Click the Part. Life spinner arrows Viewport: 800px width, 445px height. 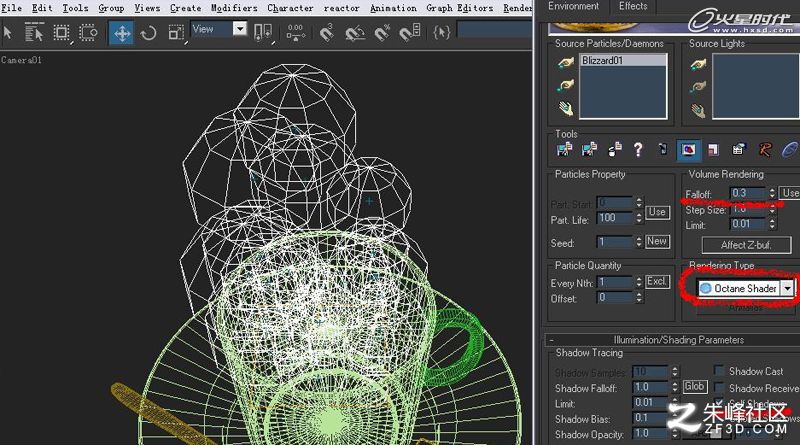tap(639, 218)
